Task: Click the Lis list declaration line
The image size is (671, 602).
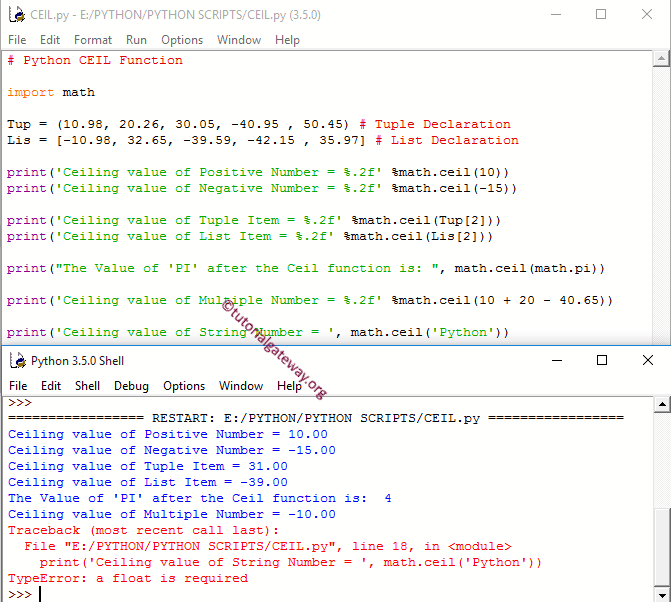Action: [x=262, y=140]
